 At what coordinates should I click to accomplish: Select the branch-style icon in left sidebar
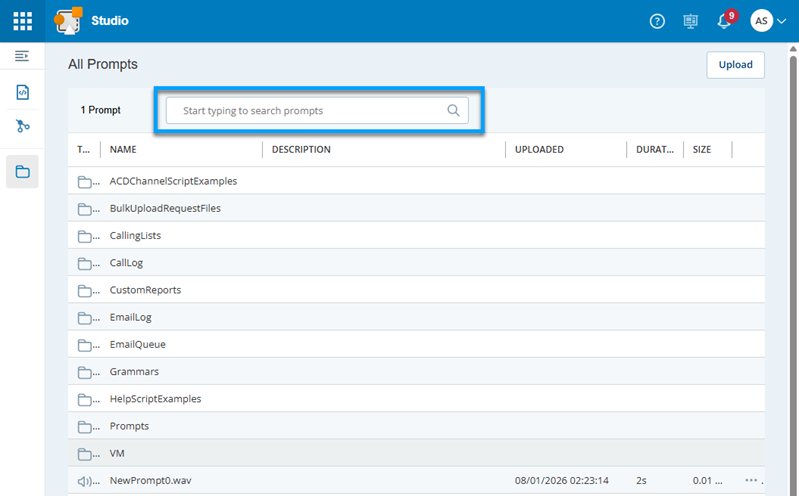tap(22, 126)
